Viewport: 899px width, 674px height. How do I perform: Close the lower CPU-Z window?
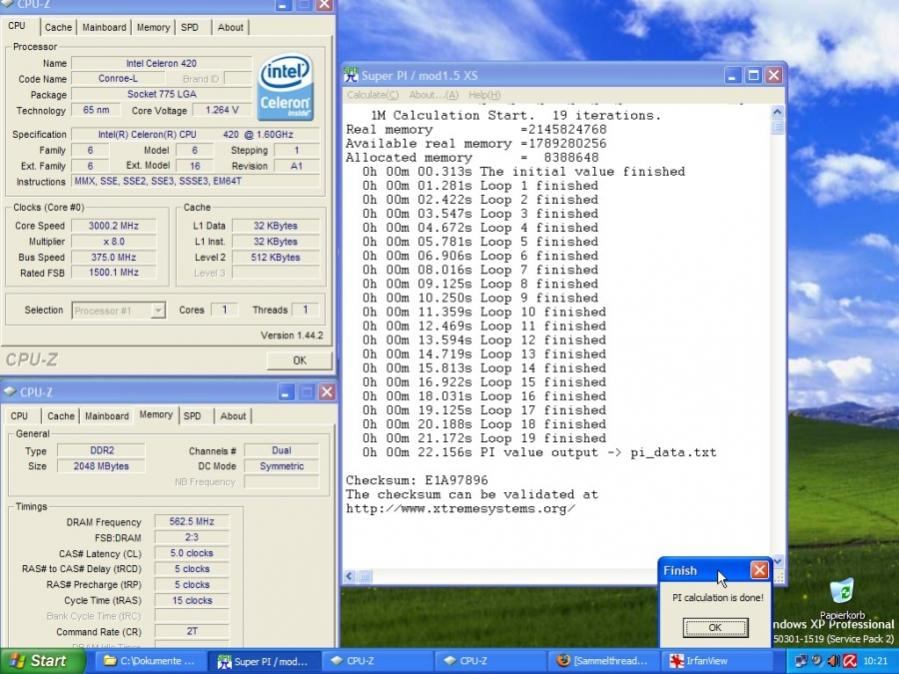click(327, 392)
